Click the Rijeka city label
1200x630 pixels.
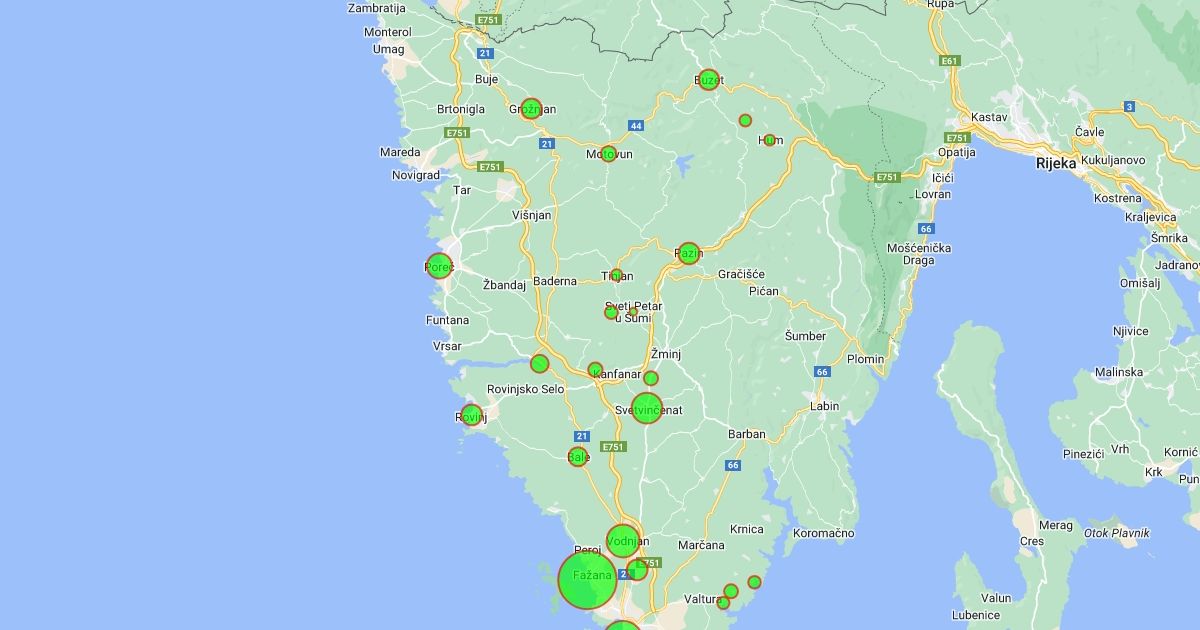(x=1056, y=163)
